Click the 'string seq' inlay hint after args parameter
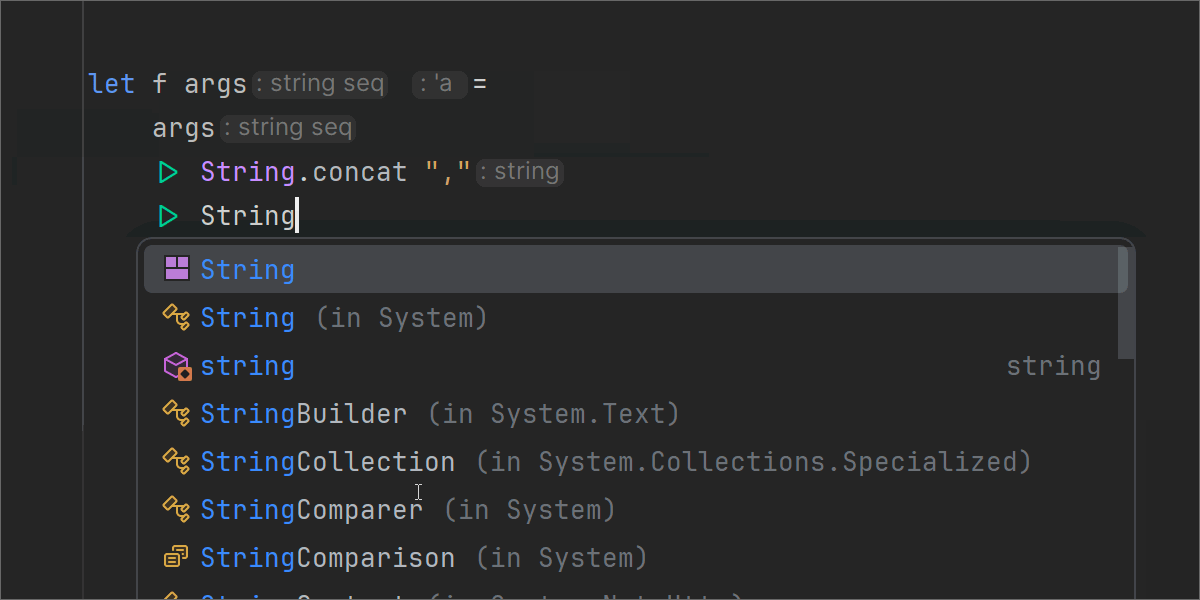Viewport: 1200px width, 600px height. click(320, 84)
